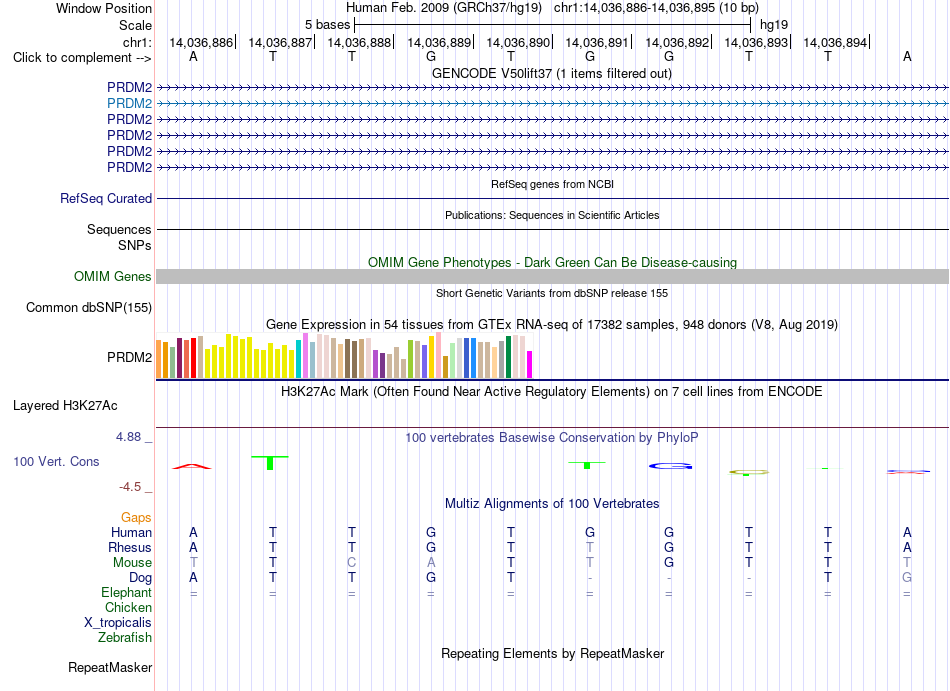
Task: Click the PRDM2 GTEx expression label
Action: [x=130, y=358]
